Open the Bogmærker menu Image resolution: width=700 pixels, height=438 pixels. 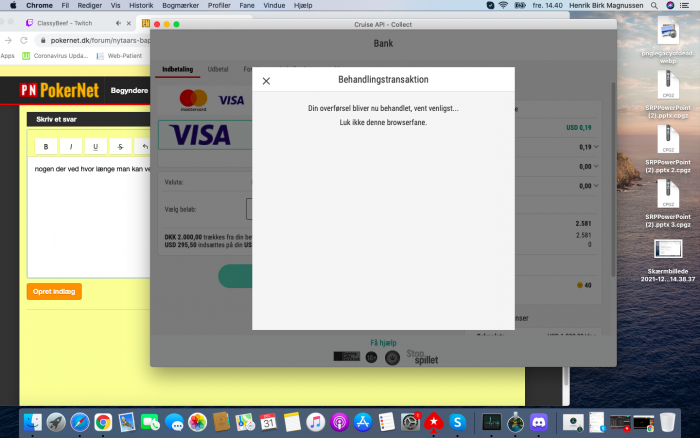pyautogui.click(x=180, y=5)
